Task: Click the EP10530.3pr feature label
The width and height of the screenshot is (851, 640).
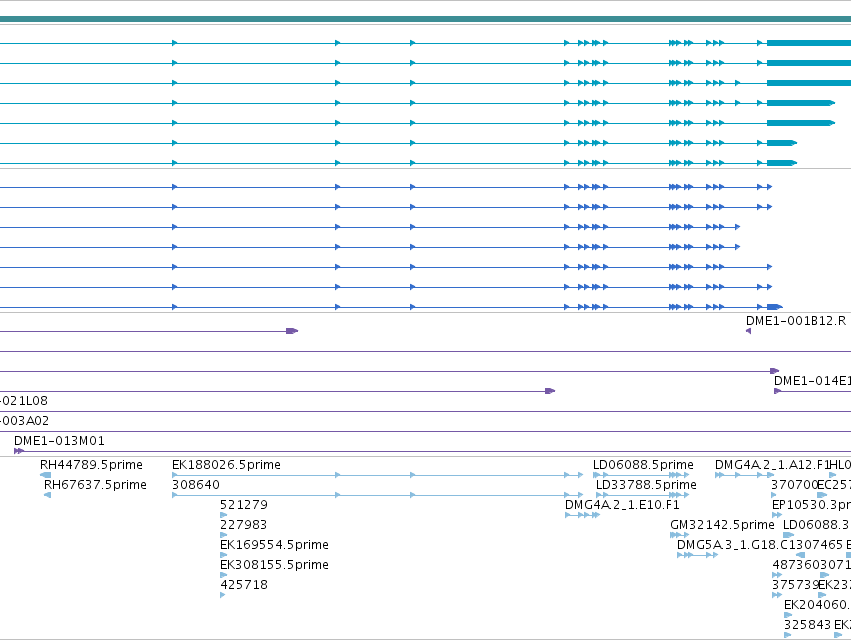Action: (811, 505)
